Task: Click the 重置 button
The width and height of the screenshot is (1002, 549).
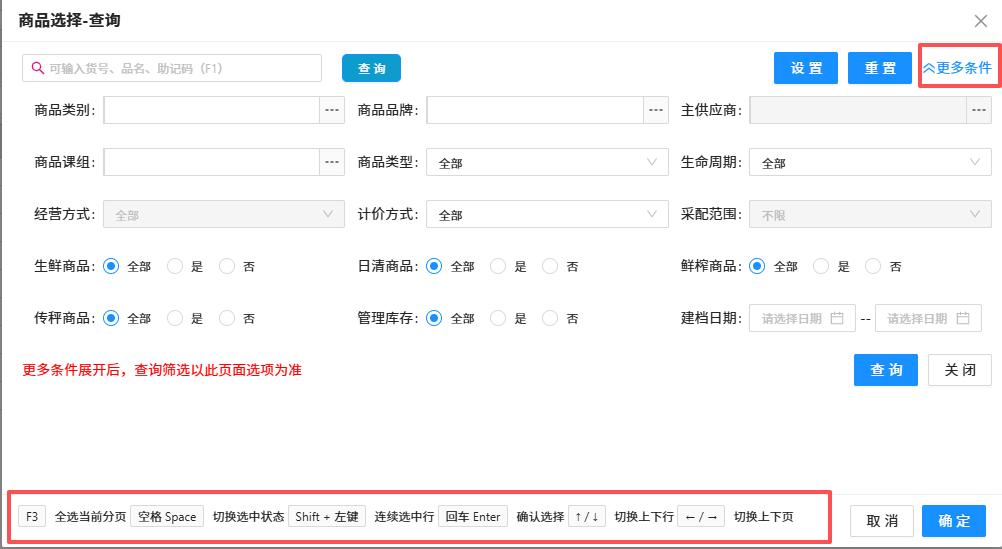Action: click(x=880, y=68)
